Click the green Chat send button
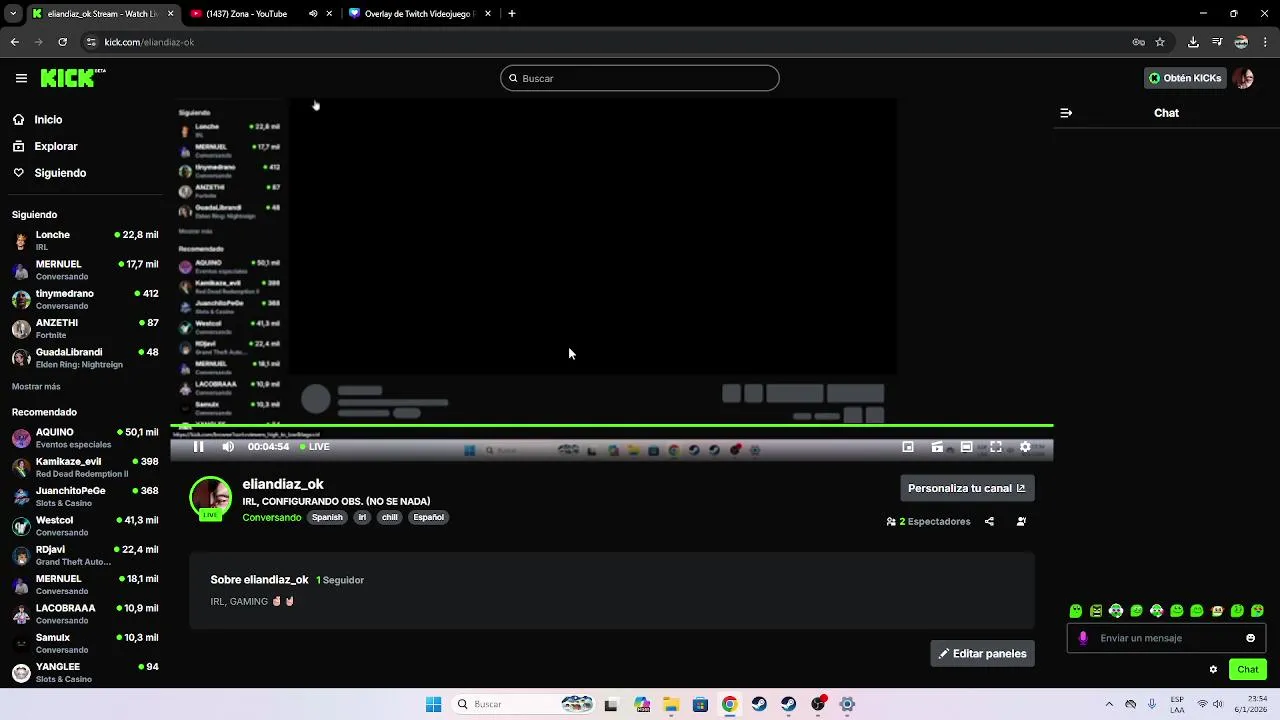Image resolution: width=1280 pixels, height=720 pixels. coord(1248,669)
